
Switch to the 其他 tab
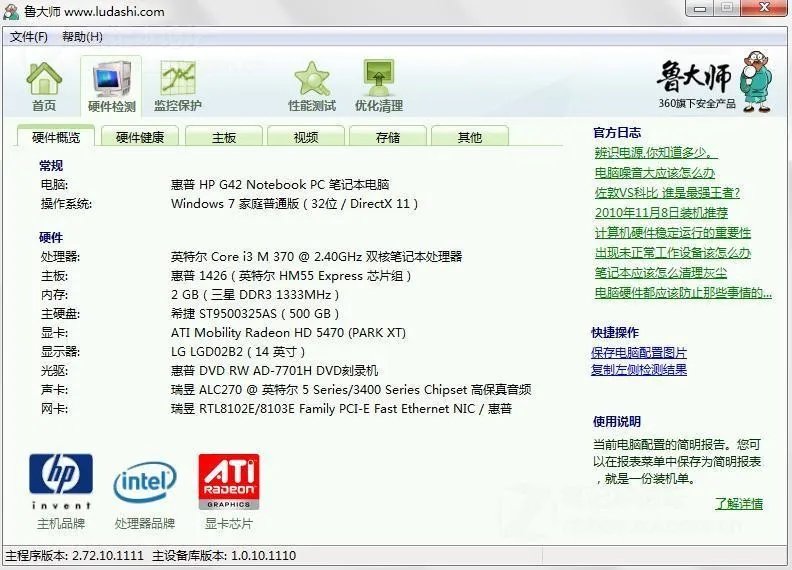pos(470,137)
